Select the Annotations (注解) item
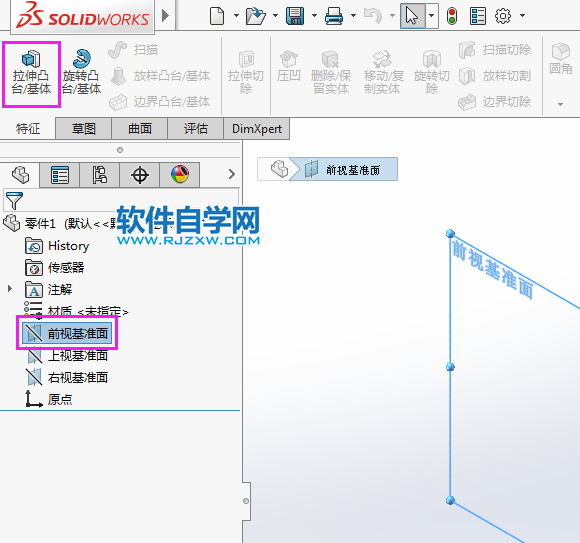This screenshot has height=543, width=580. [48, 290]
